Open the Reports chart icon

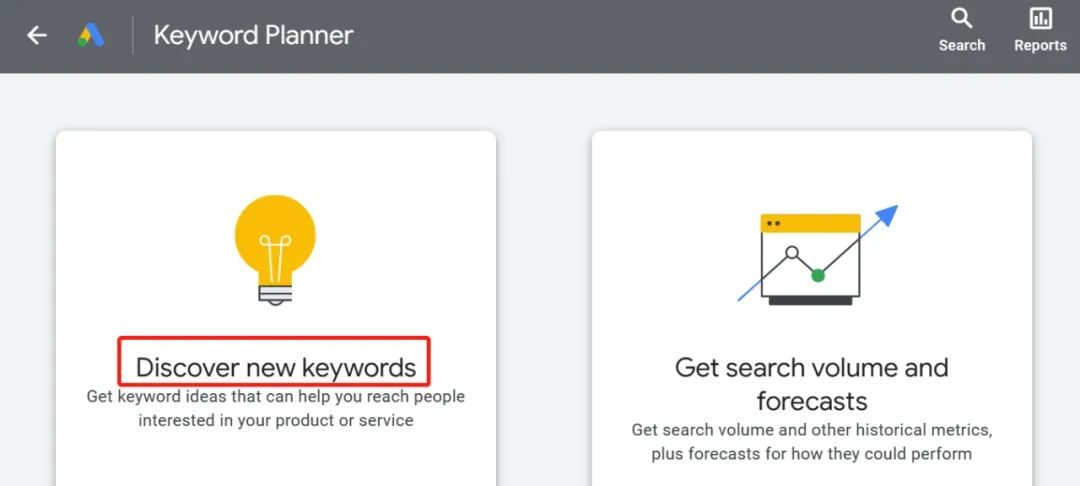pyautogui.click(x=1040, y=18)
